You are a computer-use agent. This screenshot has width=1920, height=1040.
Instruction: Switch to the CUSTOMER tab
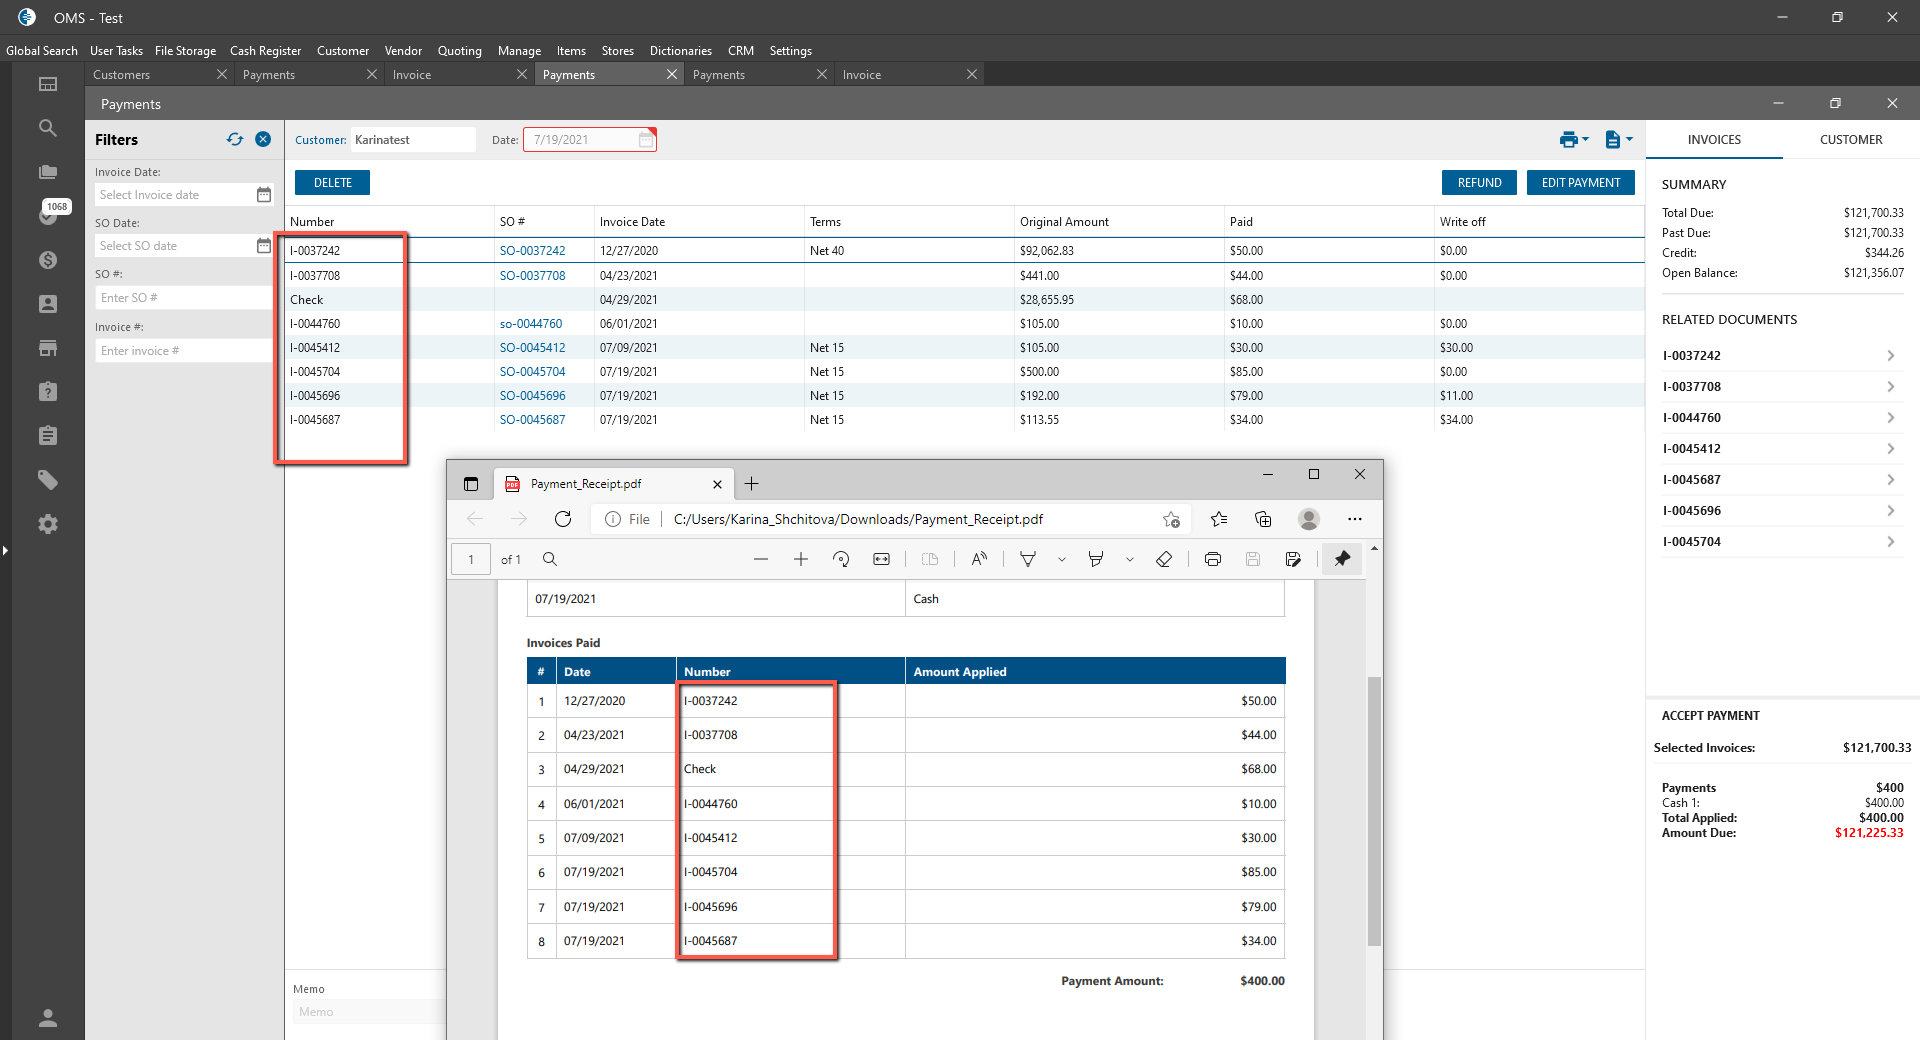point(1850,140)
